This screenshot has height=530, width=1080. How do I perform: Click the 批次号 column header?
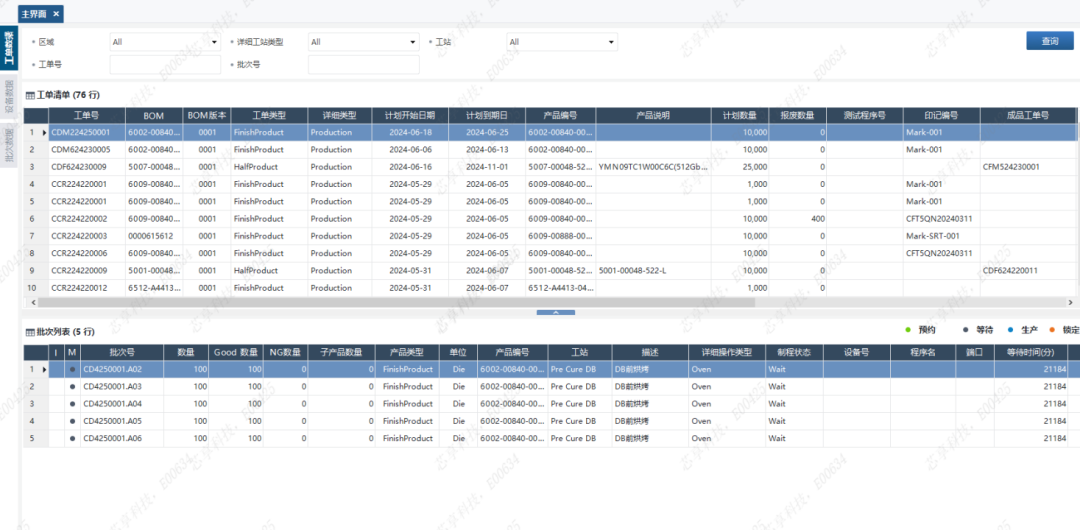122,352
